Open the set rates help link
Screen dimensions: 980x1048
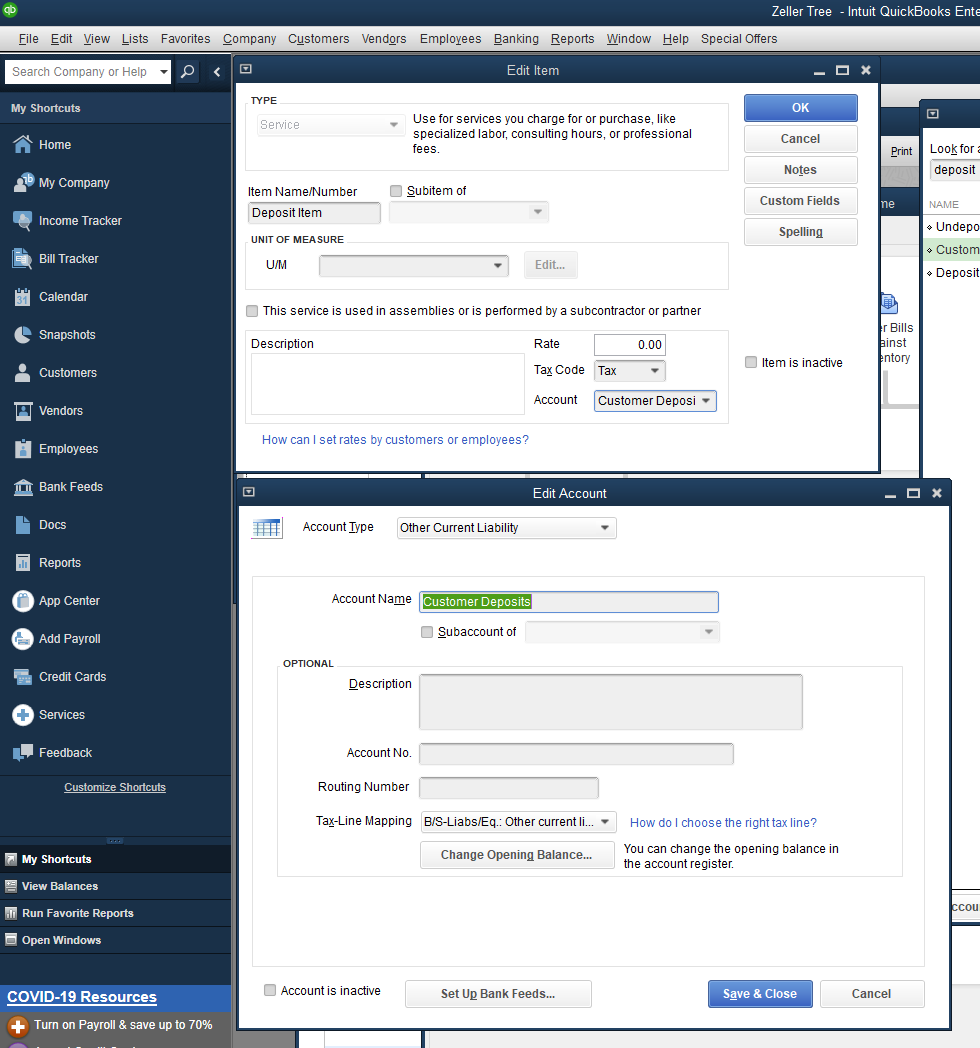click(x=395, y=440)
